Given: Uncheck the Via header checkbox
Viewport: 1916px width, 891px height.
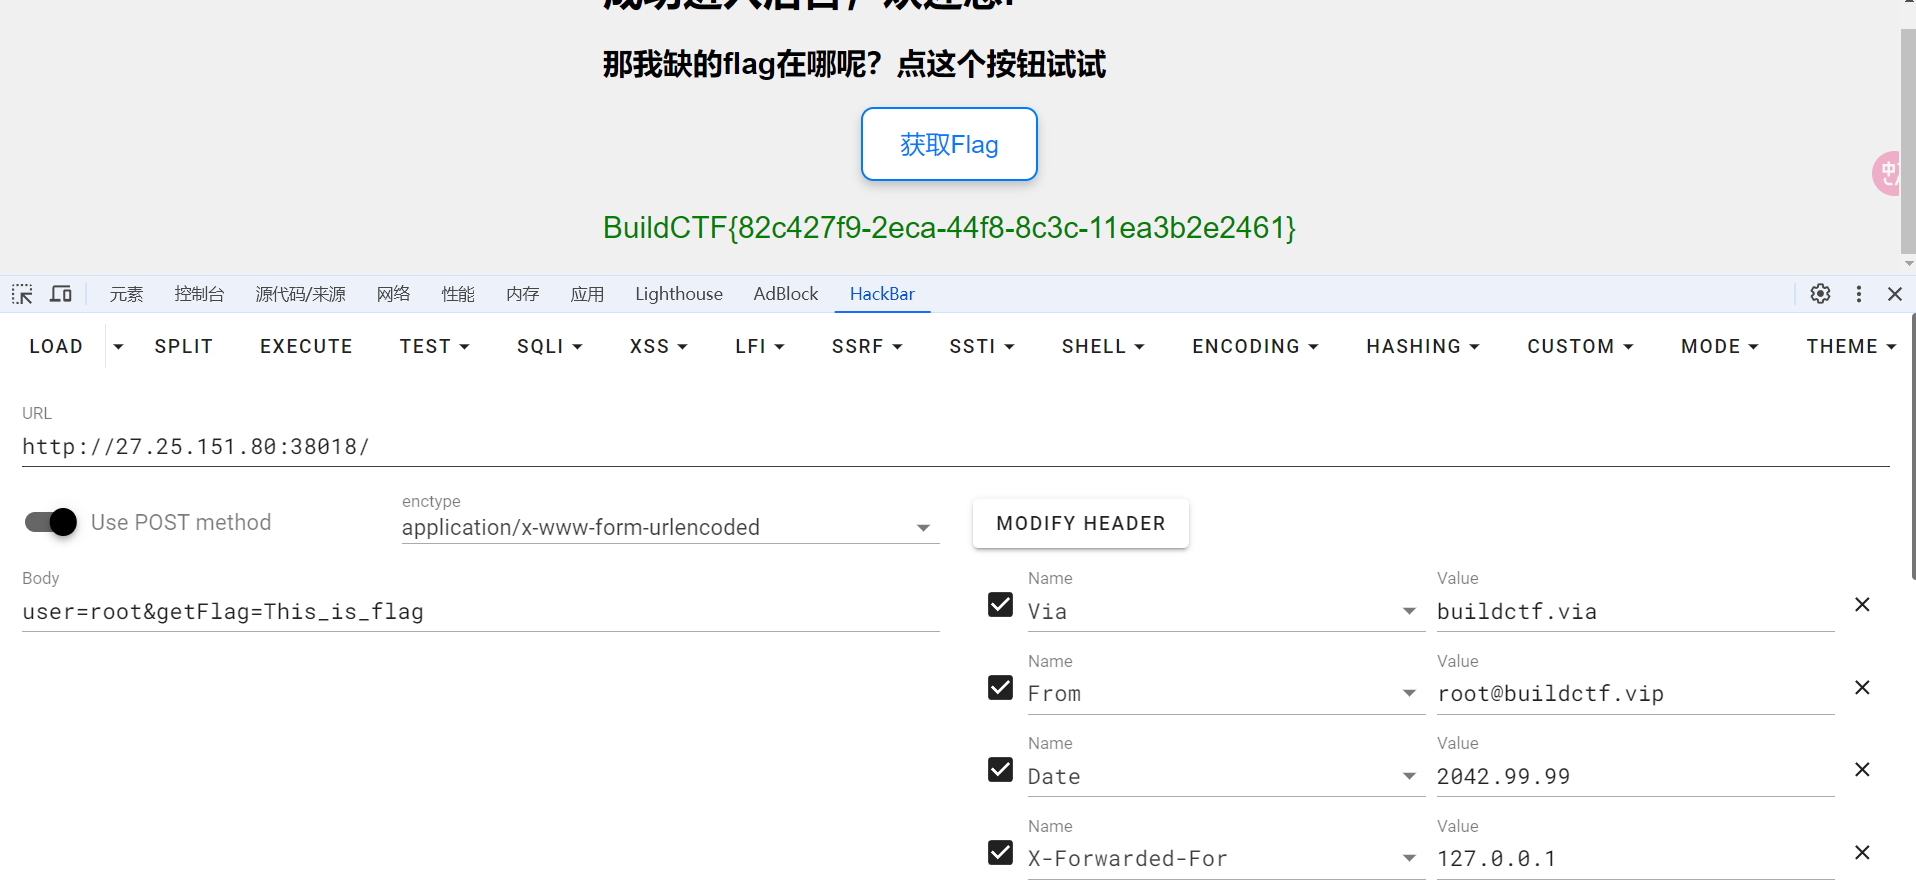Looking at the screenshot, I should pyautogui.click(x=1000, y=605).
